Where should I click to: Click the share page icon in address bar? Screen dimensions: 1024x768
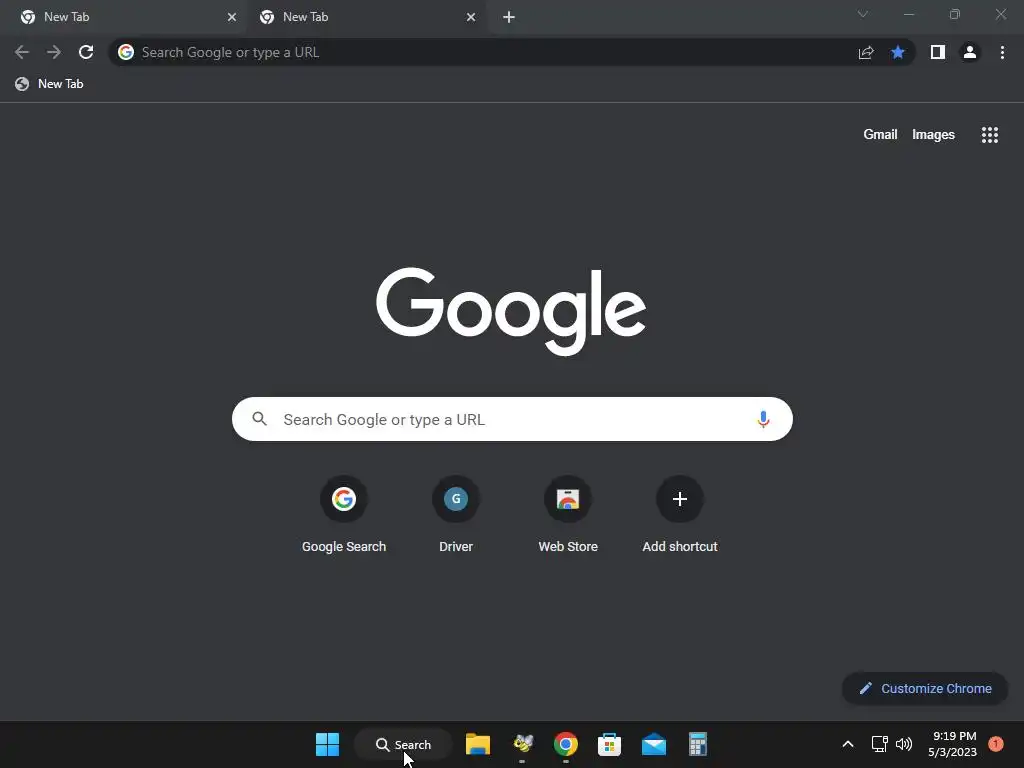pyautogui.click(x=866, y=52)
